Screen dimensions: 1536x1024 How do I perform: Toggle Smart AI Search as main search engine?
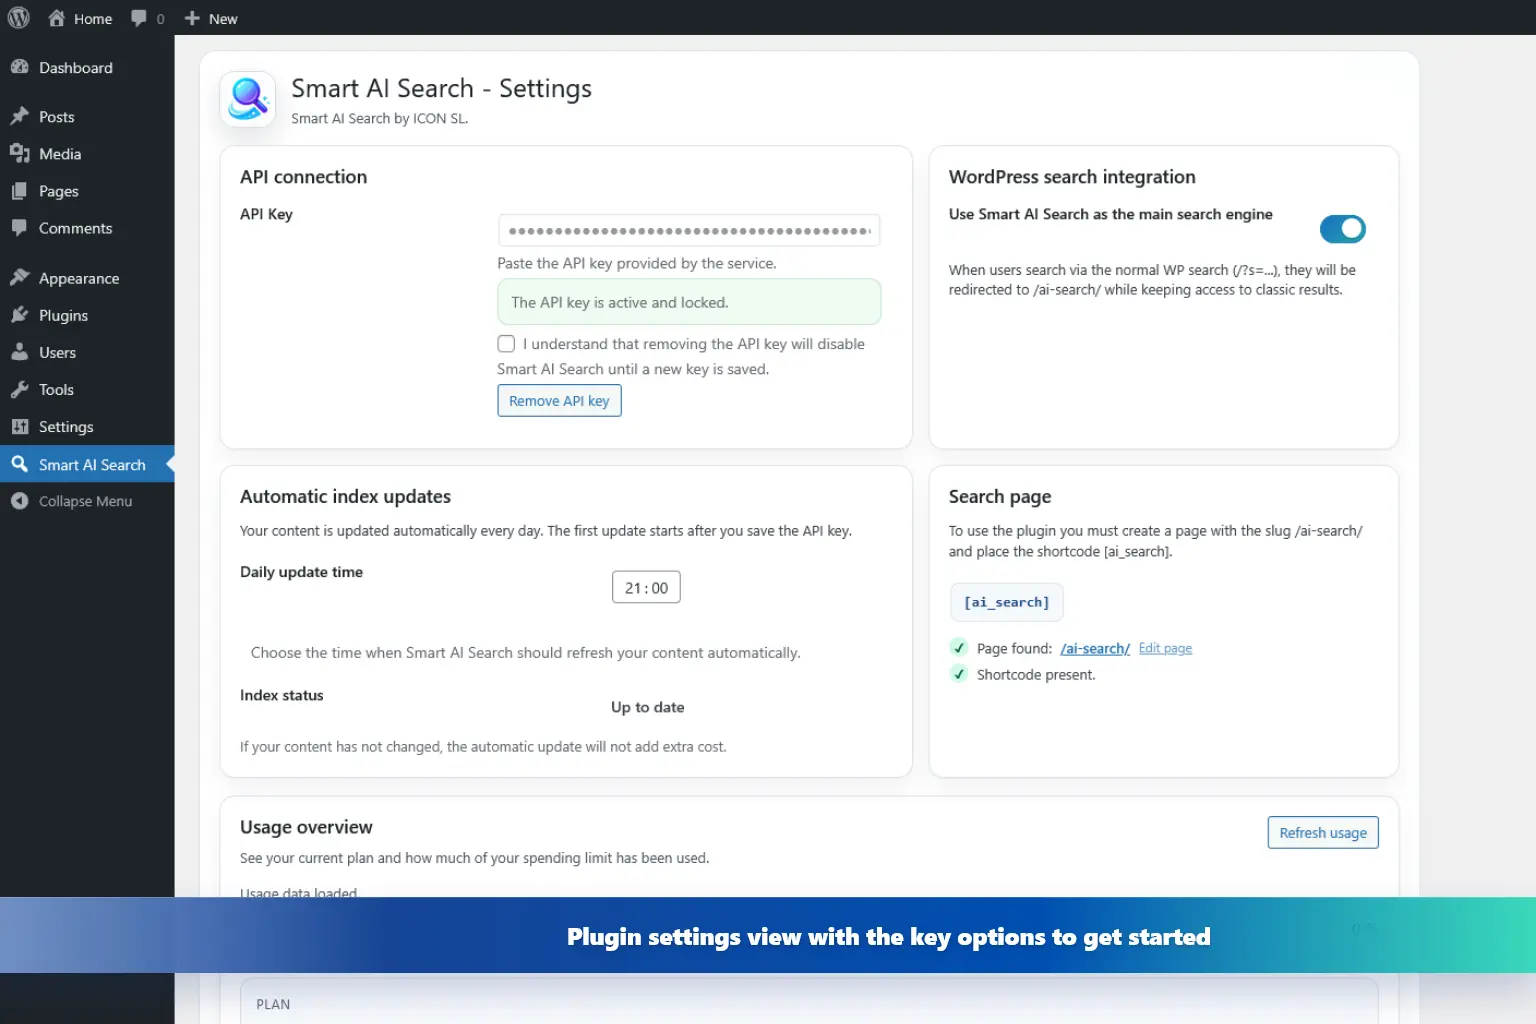1342,229
